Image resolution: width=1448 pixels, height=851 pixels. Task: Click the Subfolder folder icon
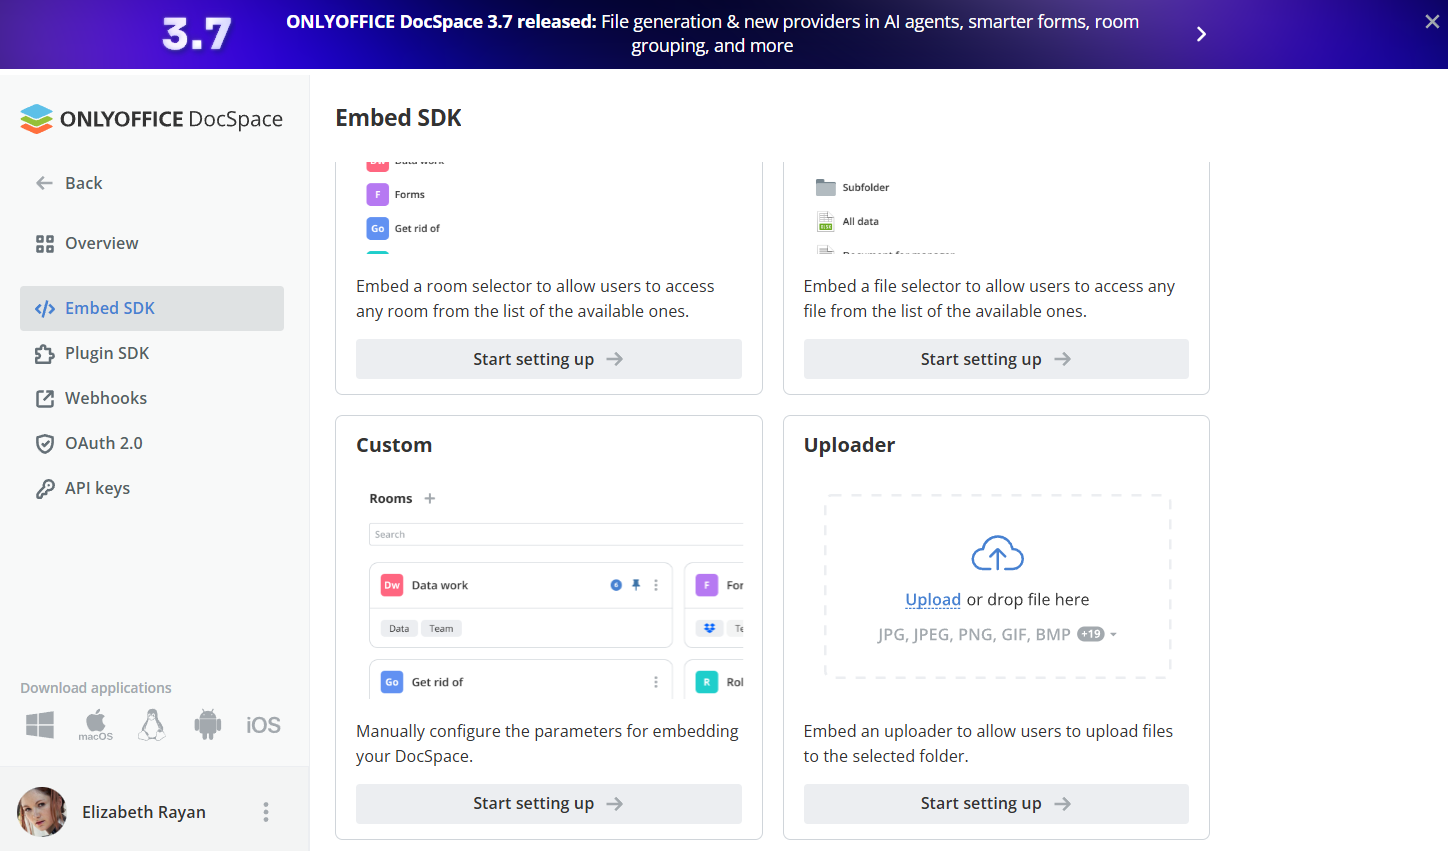(825, 187)
